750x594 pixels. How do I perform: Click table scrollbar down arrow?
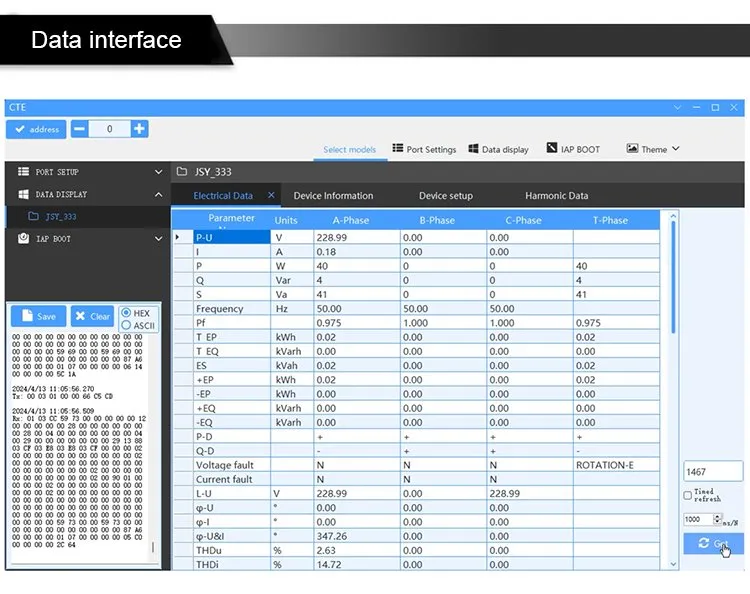tap(673, 564)
